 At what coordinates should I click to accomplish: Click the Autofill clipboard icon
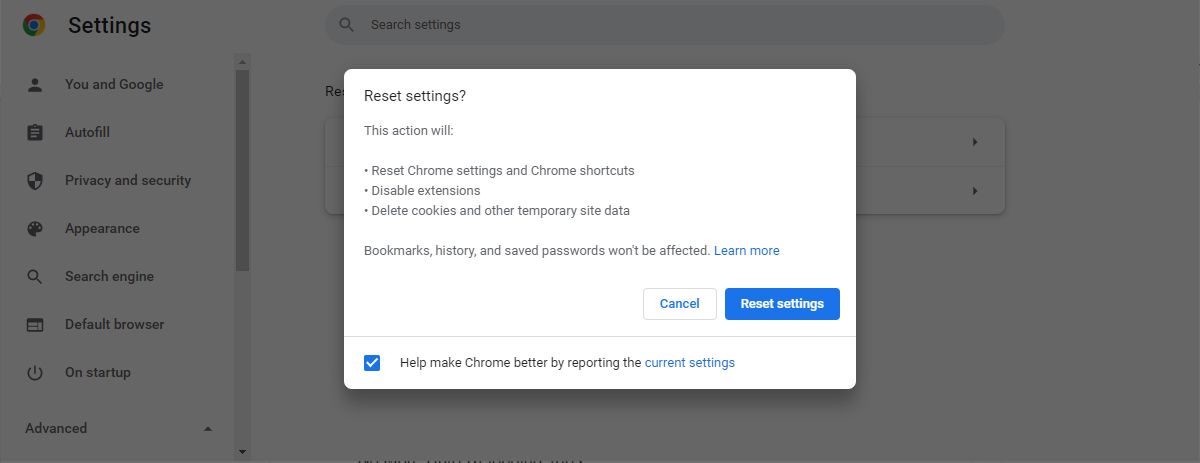coord(35,133)
